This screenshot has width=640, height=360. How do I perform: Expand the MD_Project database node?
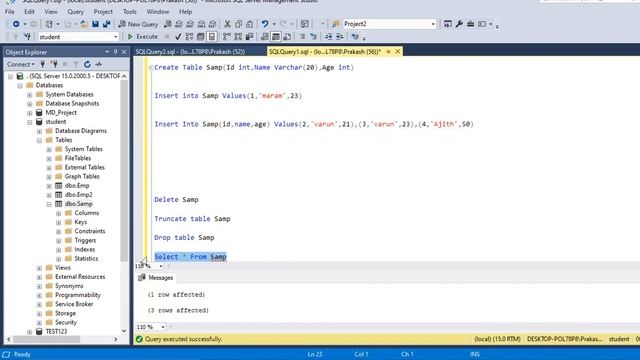30,113
